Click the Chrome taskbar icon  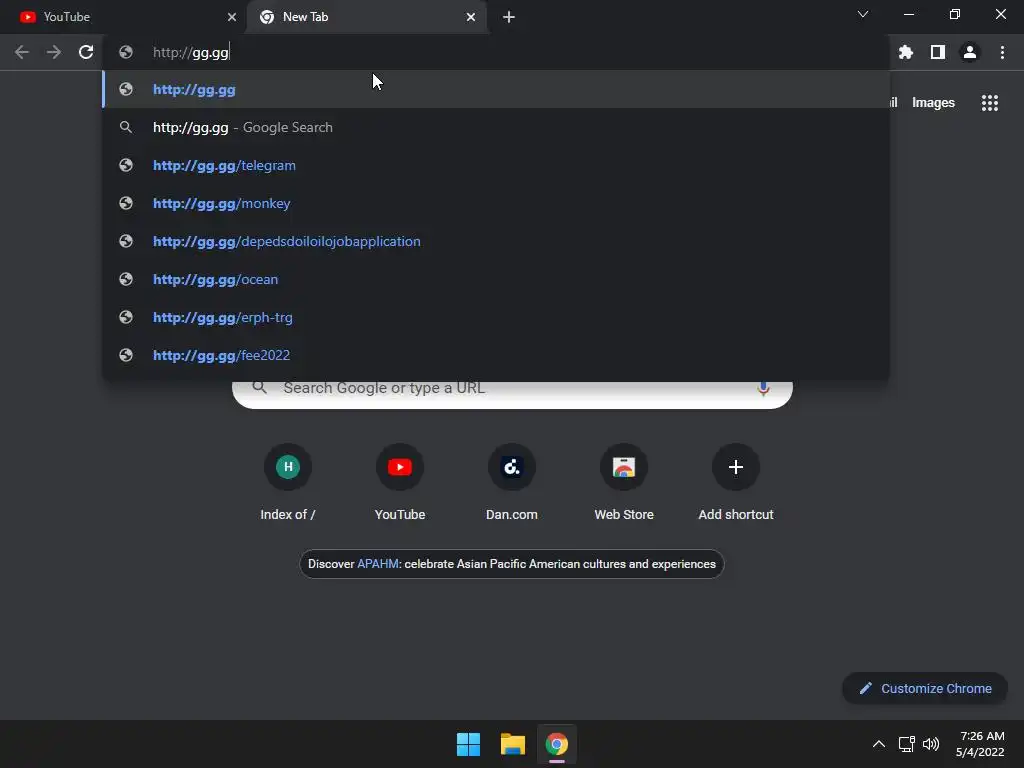[556, 744]
